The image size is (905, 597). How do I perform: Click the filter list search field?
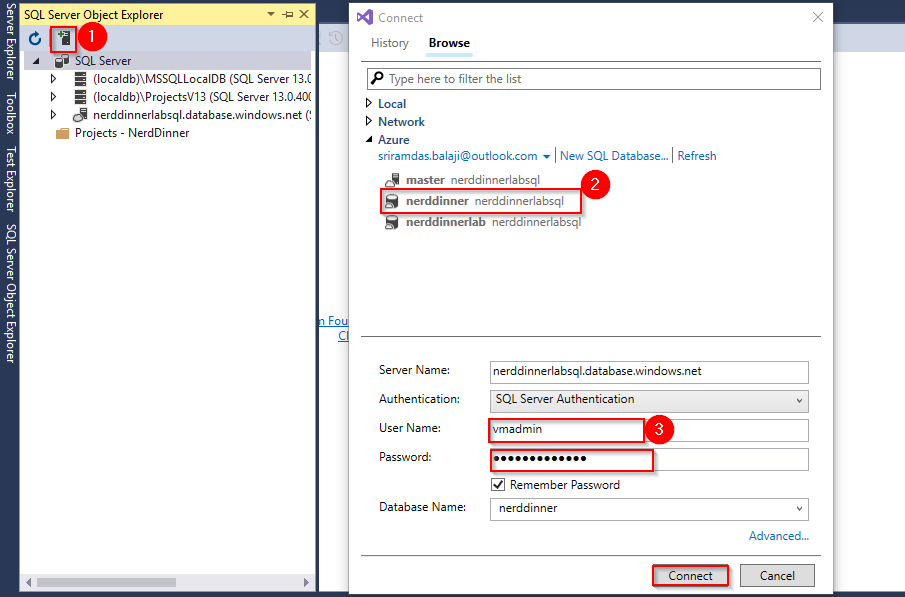pos(593,79)
